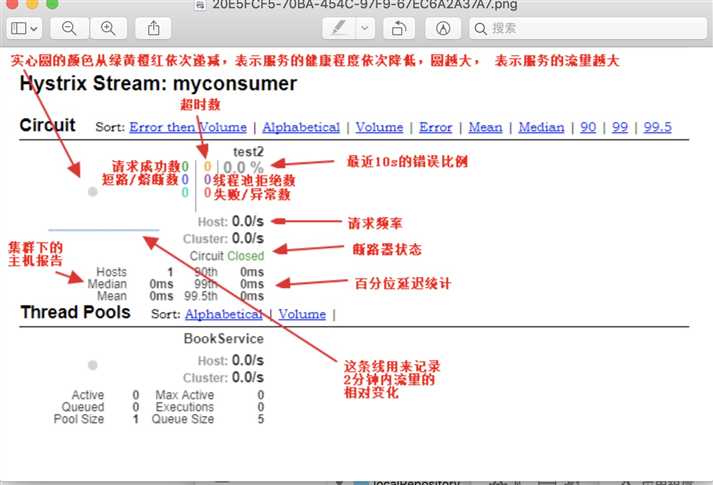Expand the highlight color dropdown arrow
This screenshot has height=485, width=713.
(364, 29)
